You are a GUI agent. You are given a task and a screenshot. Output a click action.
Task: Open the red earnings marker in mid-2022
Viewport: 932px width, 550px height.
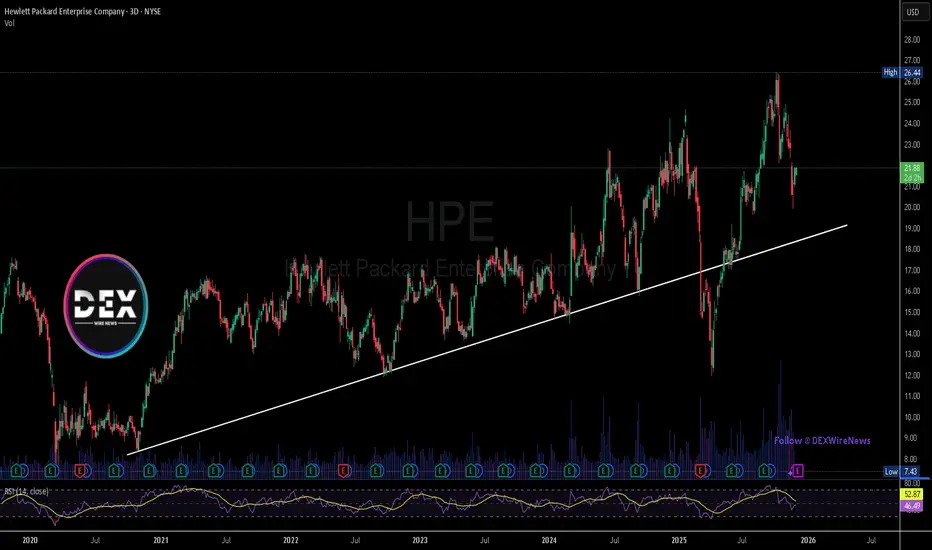[x=343, y=471]
